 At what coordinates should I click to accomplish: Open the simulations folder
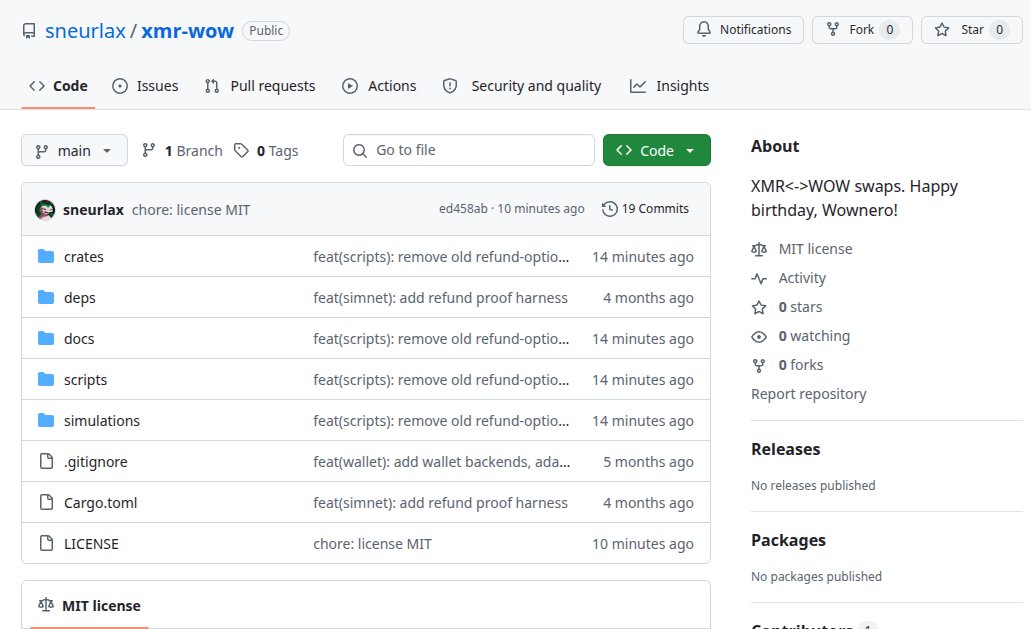[x=102, y=421]
